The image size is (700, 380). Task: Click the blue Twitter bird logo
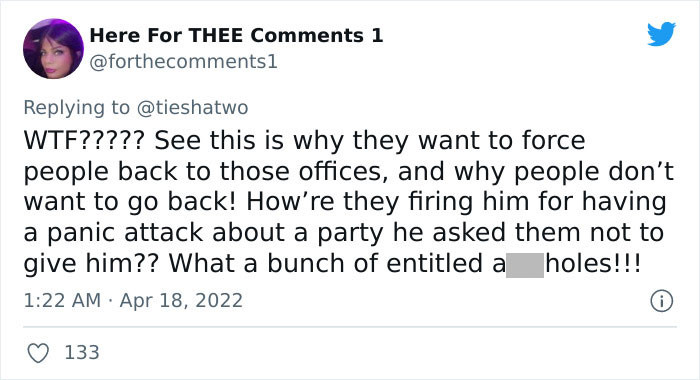coord(661,33)
